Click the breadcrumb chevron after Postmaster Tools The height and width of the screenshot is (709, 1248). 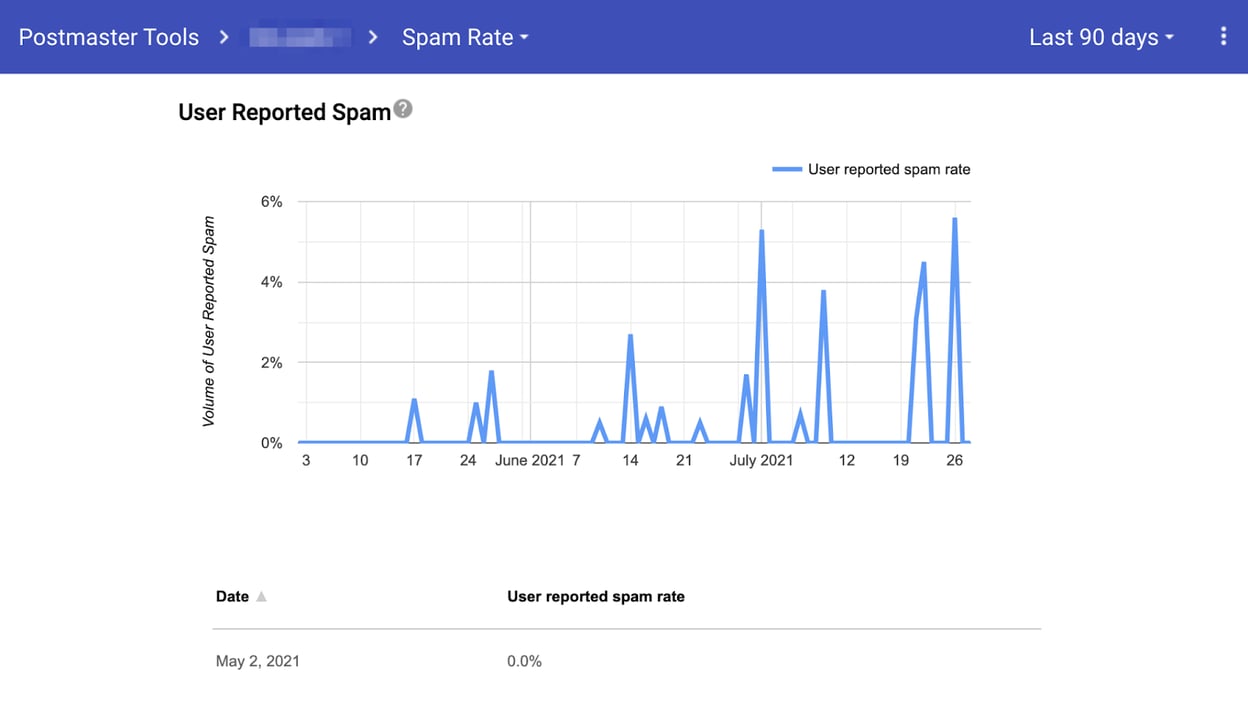pyautogui.click(x=224, y=36)
